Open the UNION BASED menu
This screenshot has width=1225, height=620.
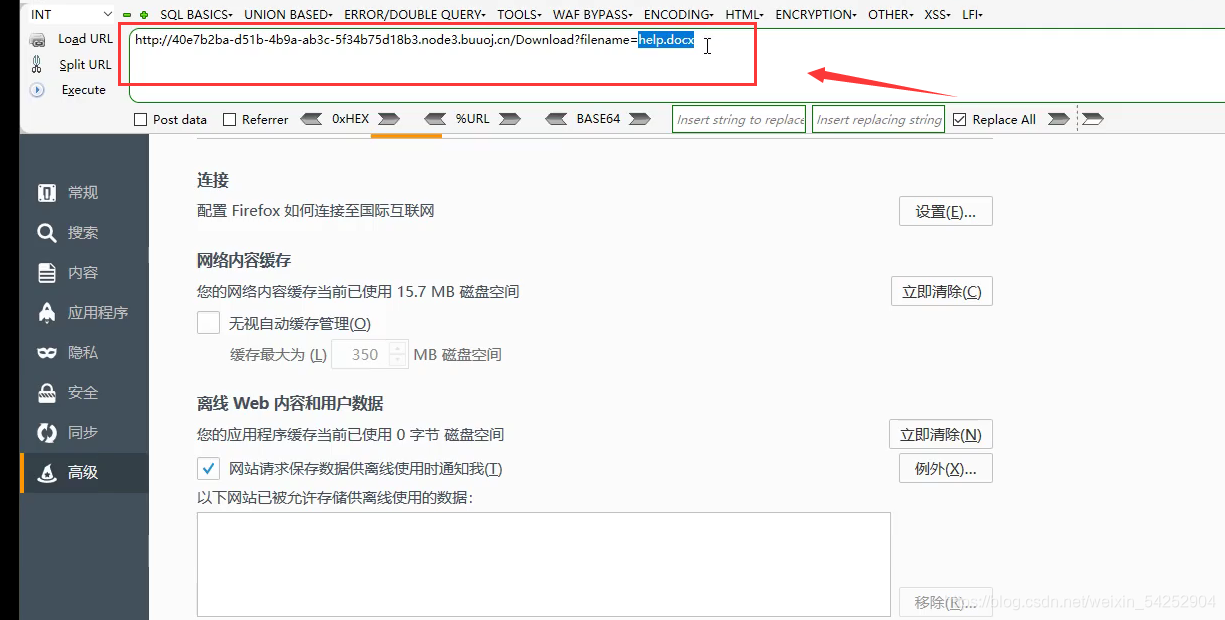[x=288, y=15]
